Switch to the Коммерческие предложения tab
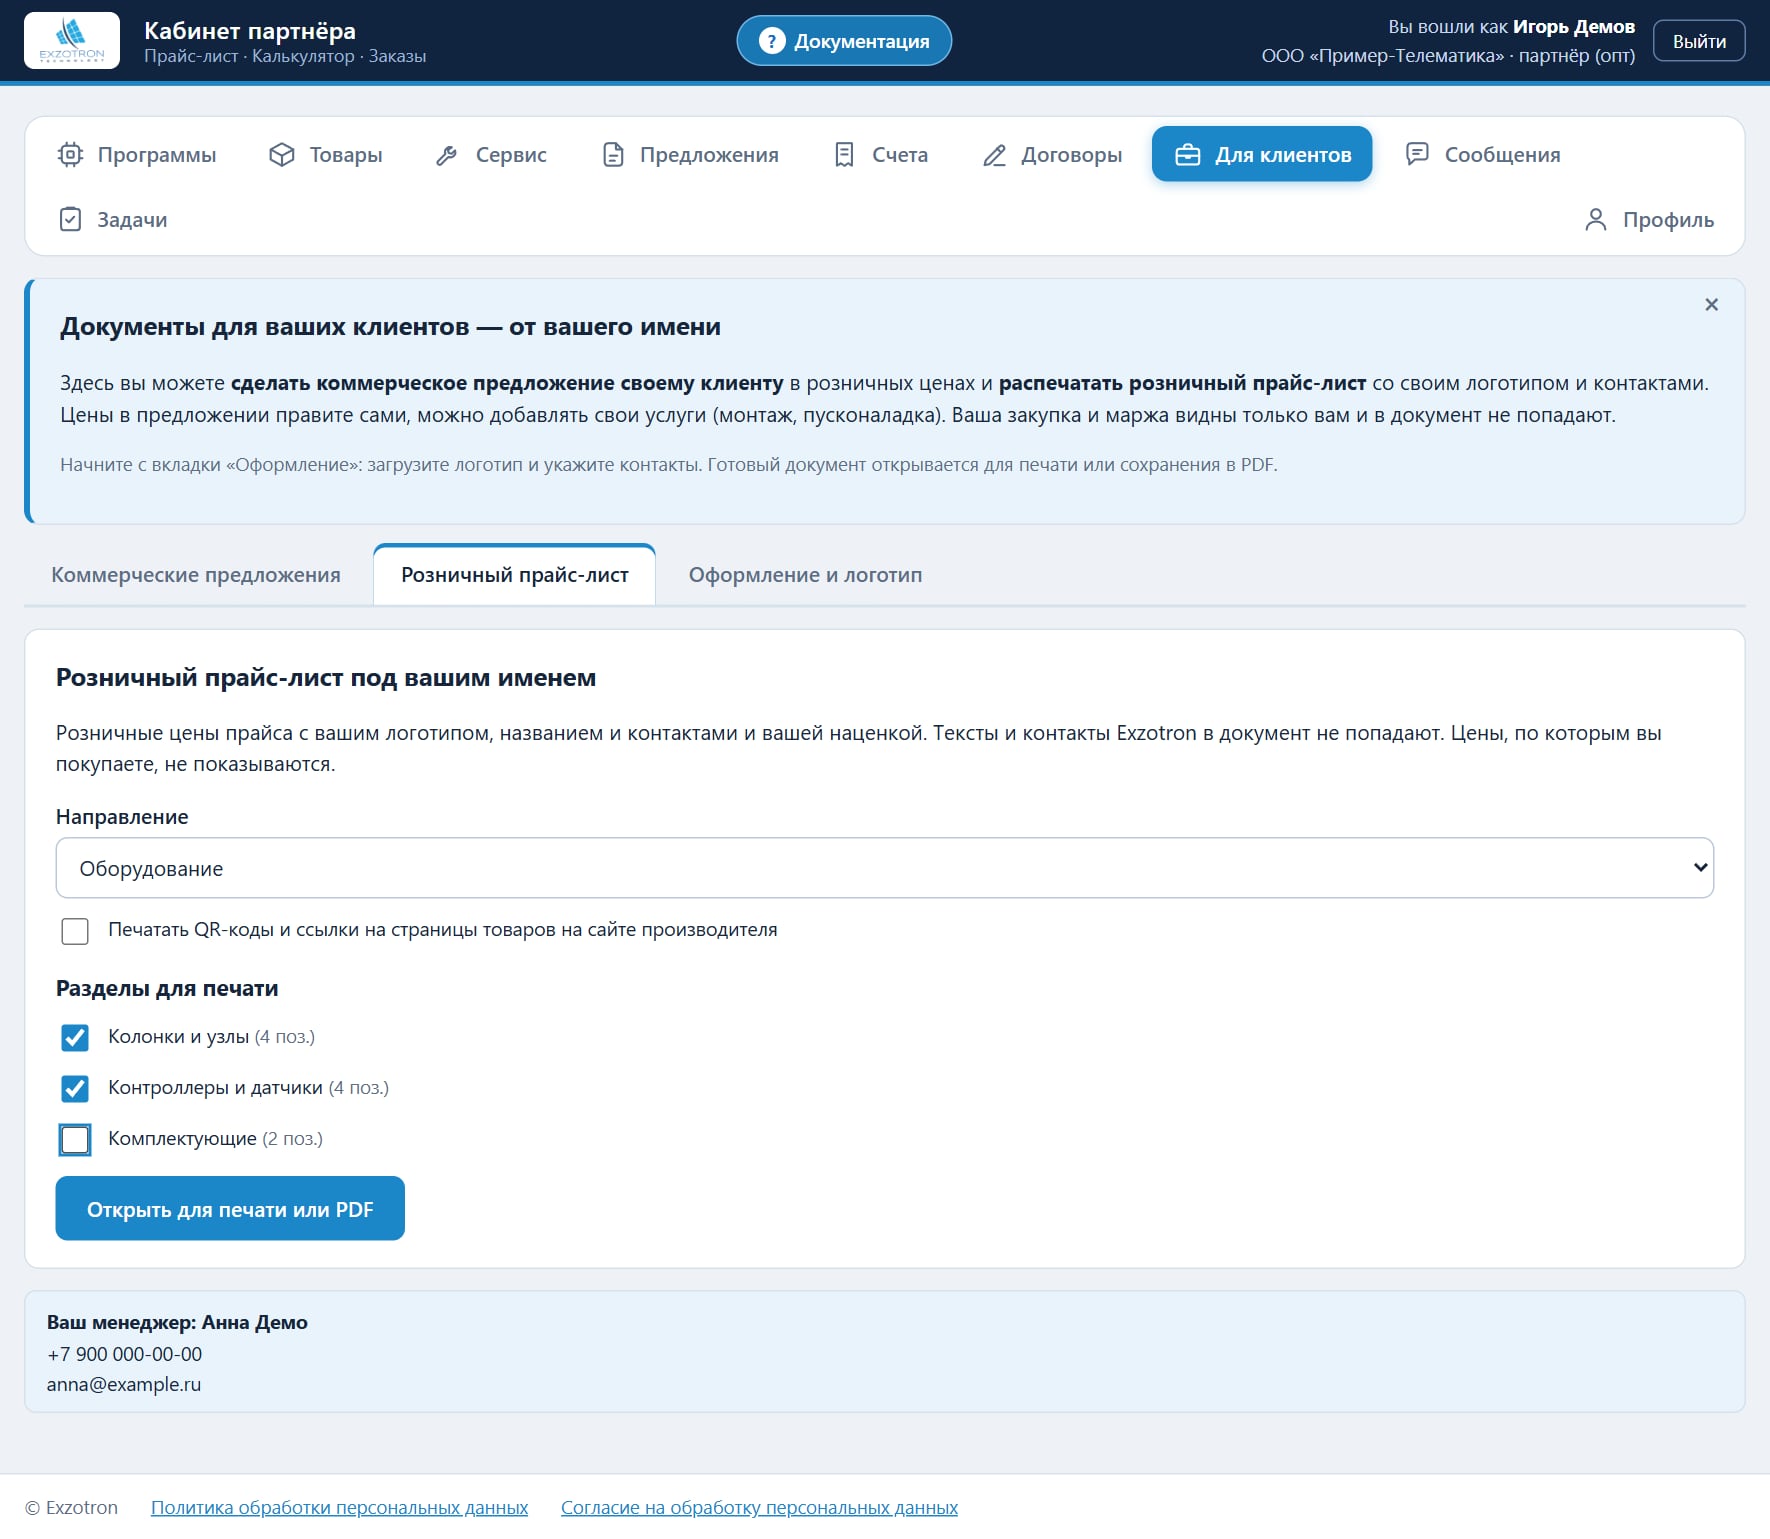The image size is (1770, 1539). [x=196, y=575]
